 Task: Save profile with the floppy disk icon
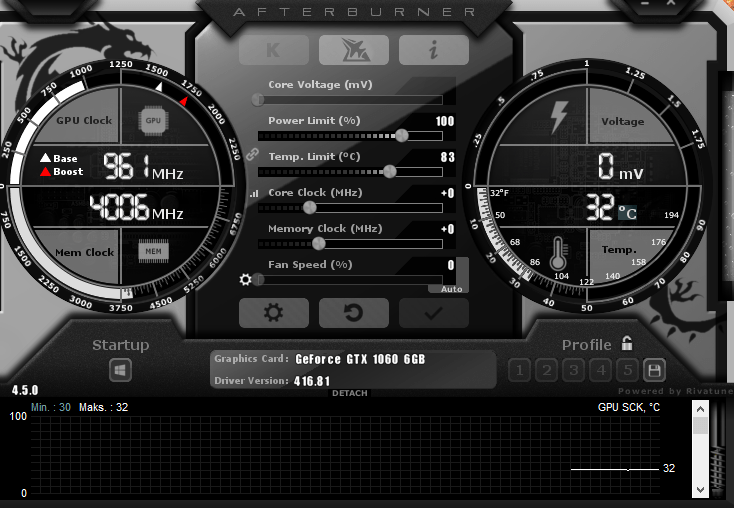point(654,370)
